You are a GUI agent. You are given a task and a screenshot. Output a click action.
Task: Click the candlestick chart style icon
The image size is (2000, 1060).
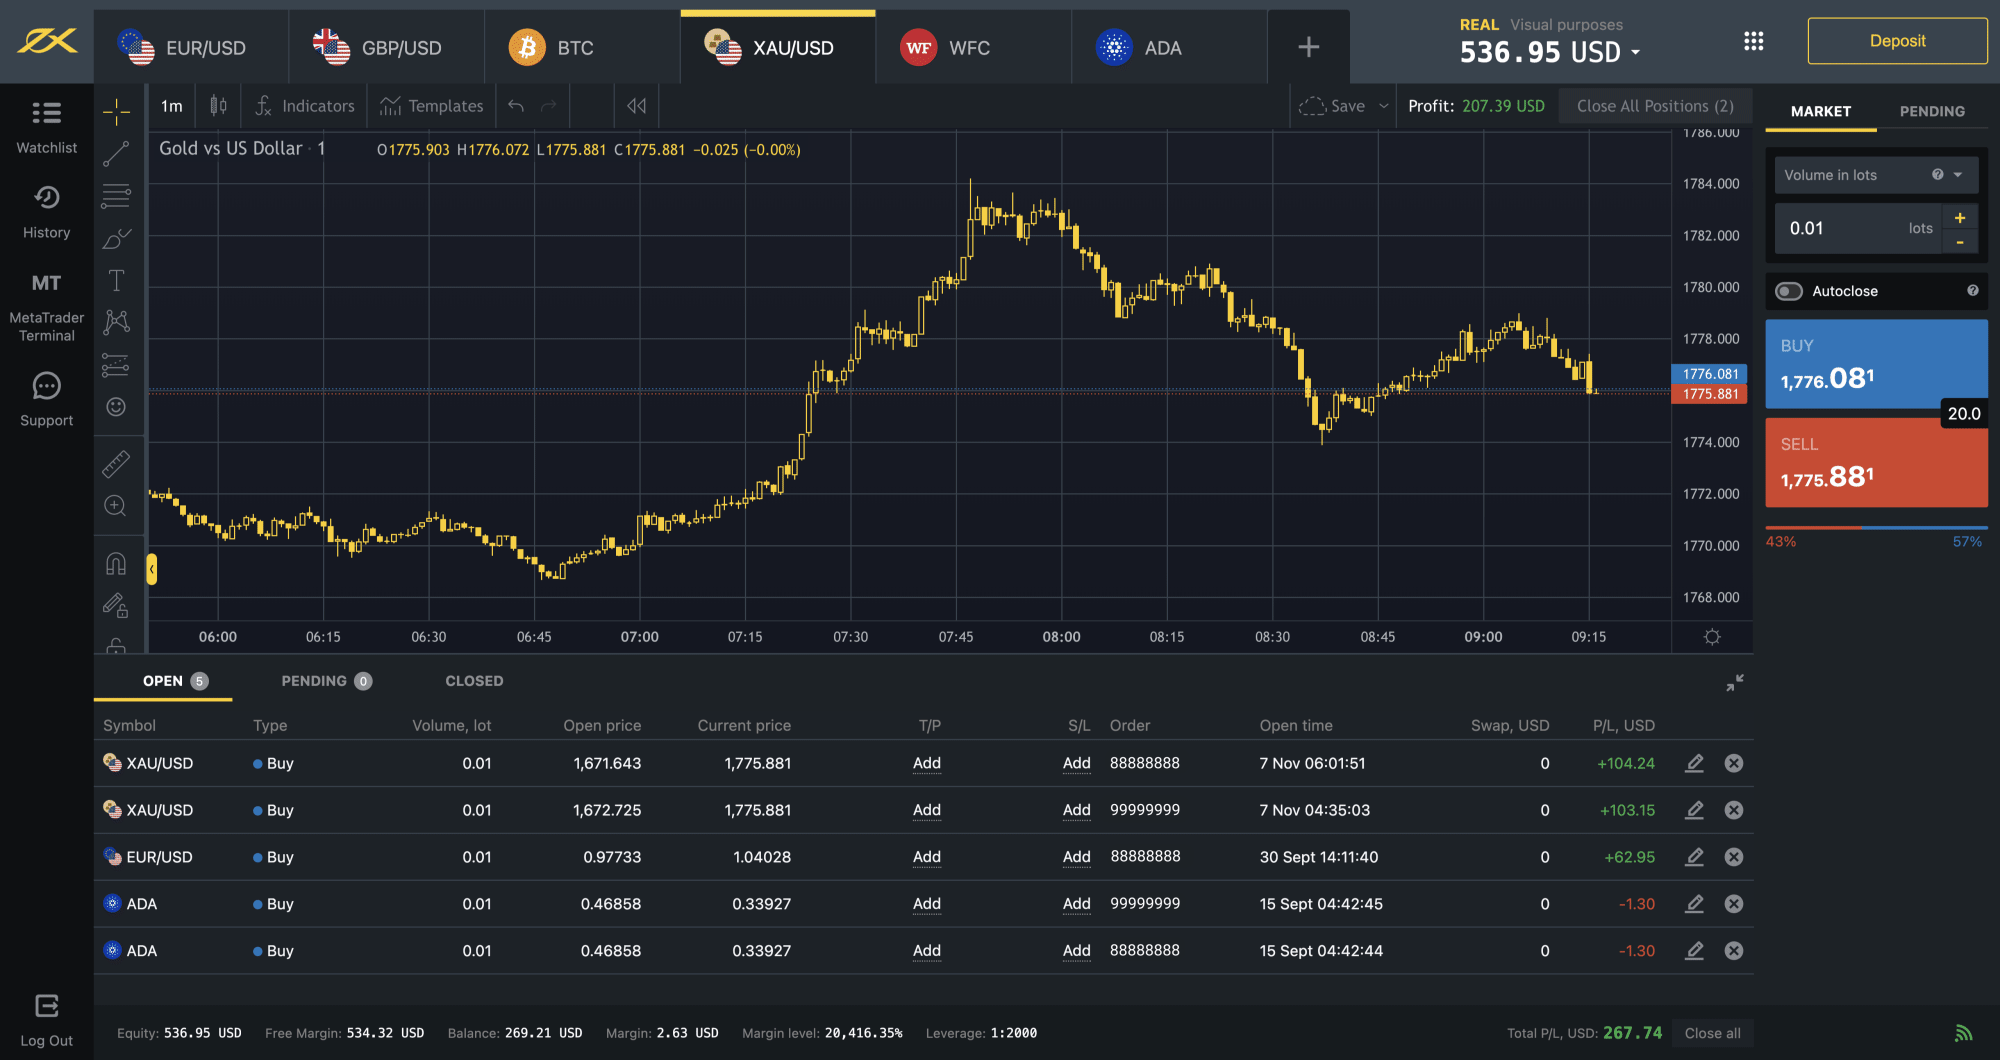point(218,106)
